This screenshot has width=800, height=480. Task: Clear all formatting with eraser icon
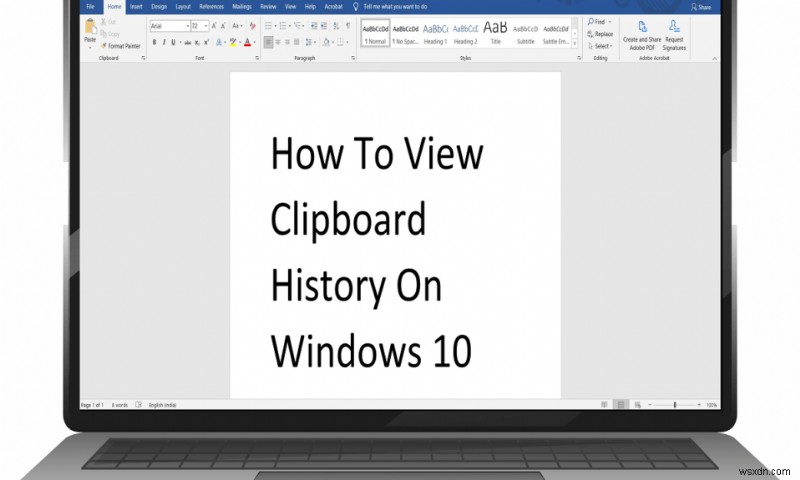pyautogui.click(x=252, y=26)
